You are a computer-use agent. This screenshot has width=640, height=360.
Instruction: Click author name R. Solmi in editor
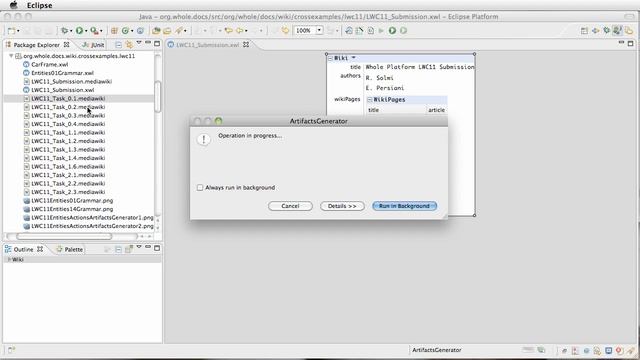(x=379, y=78)
